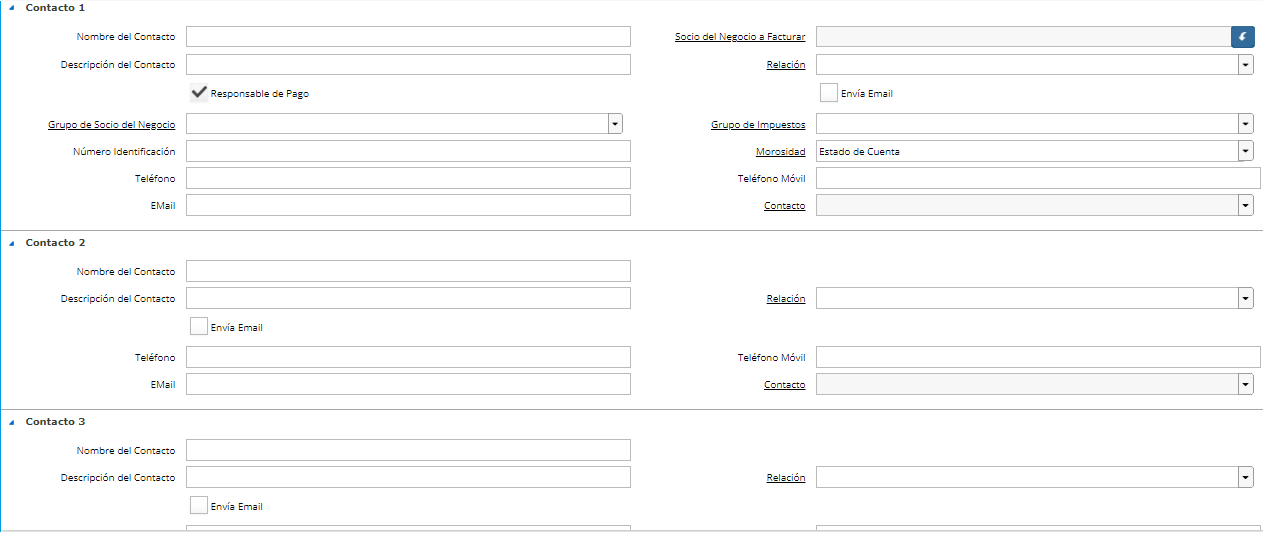Click Nombre del Contacto field in Contacto 1
The image size is (1263, 534).
(x=408, y=37)
